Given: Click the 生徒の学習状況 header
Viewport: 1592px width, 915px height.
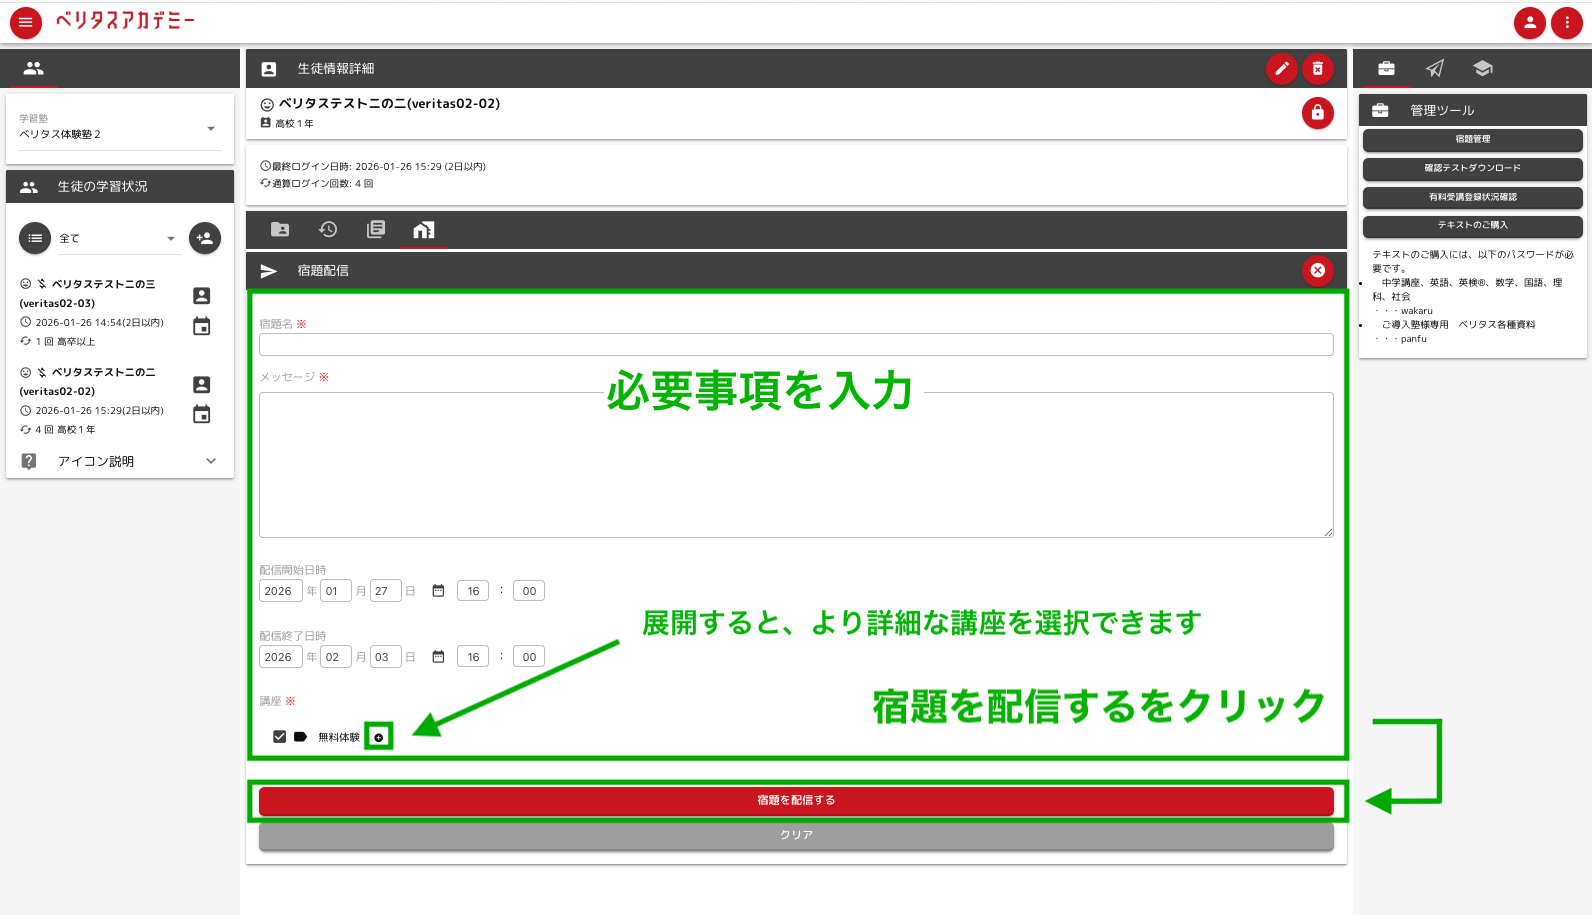Looking at the screenshot, I should click(120, 186).
